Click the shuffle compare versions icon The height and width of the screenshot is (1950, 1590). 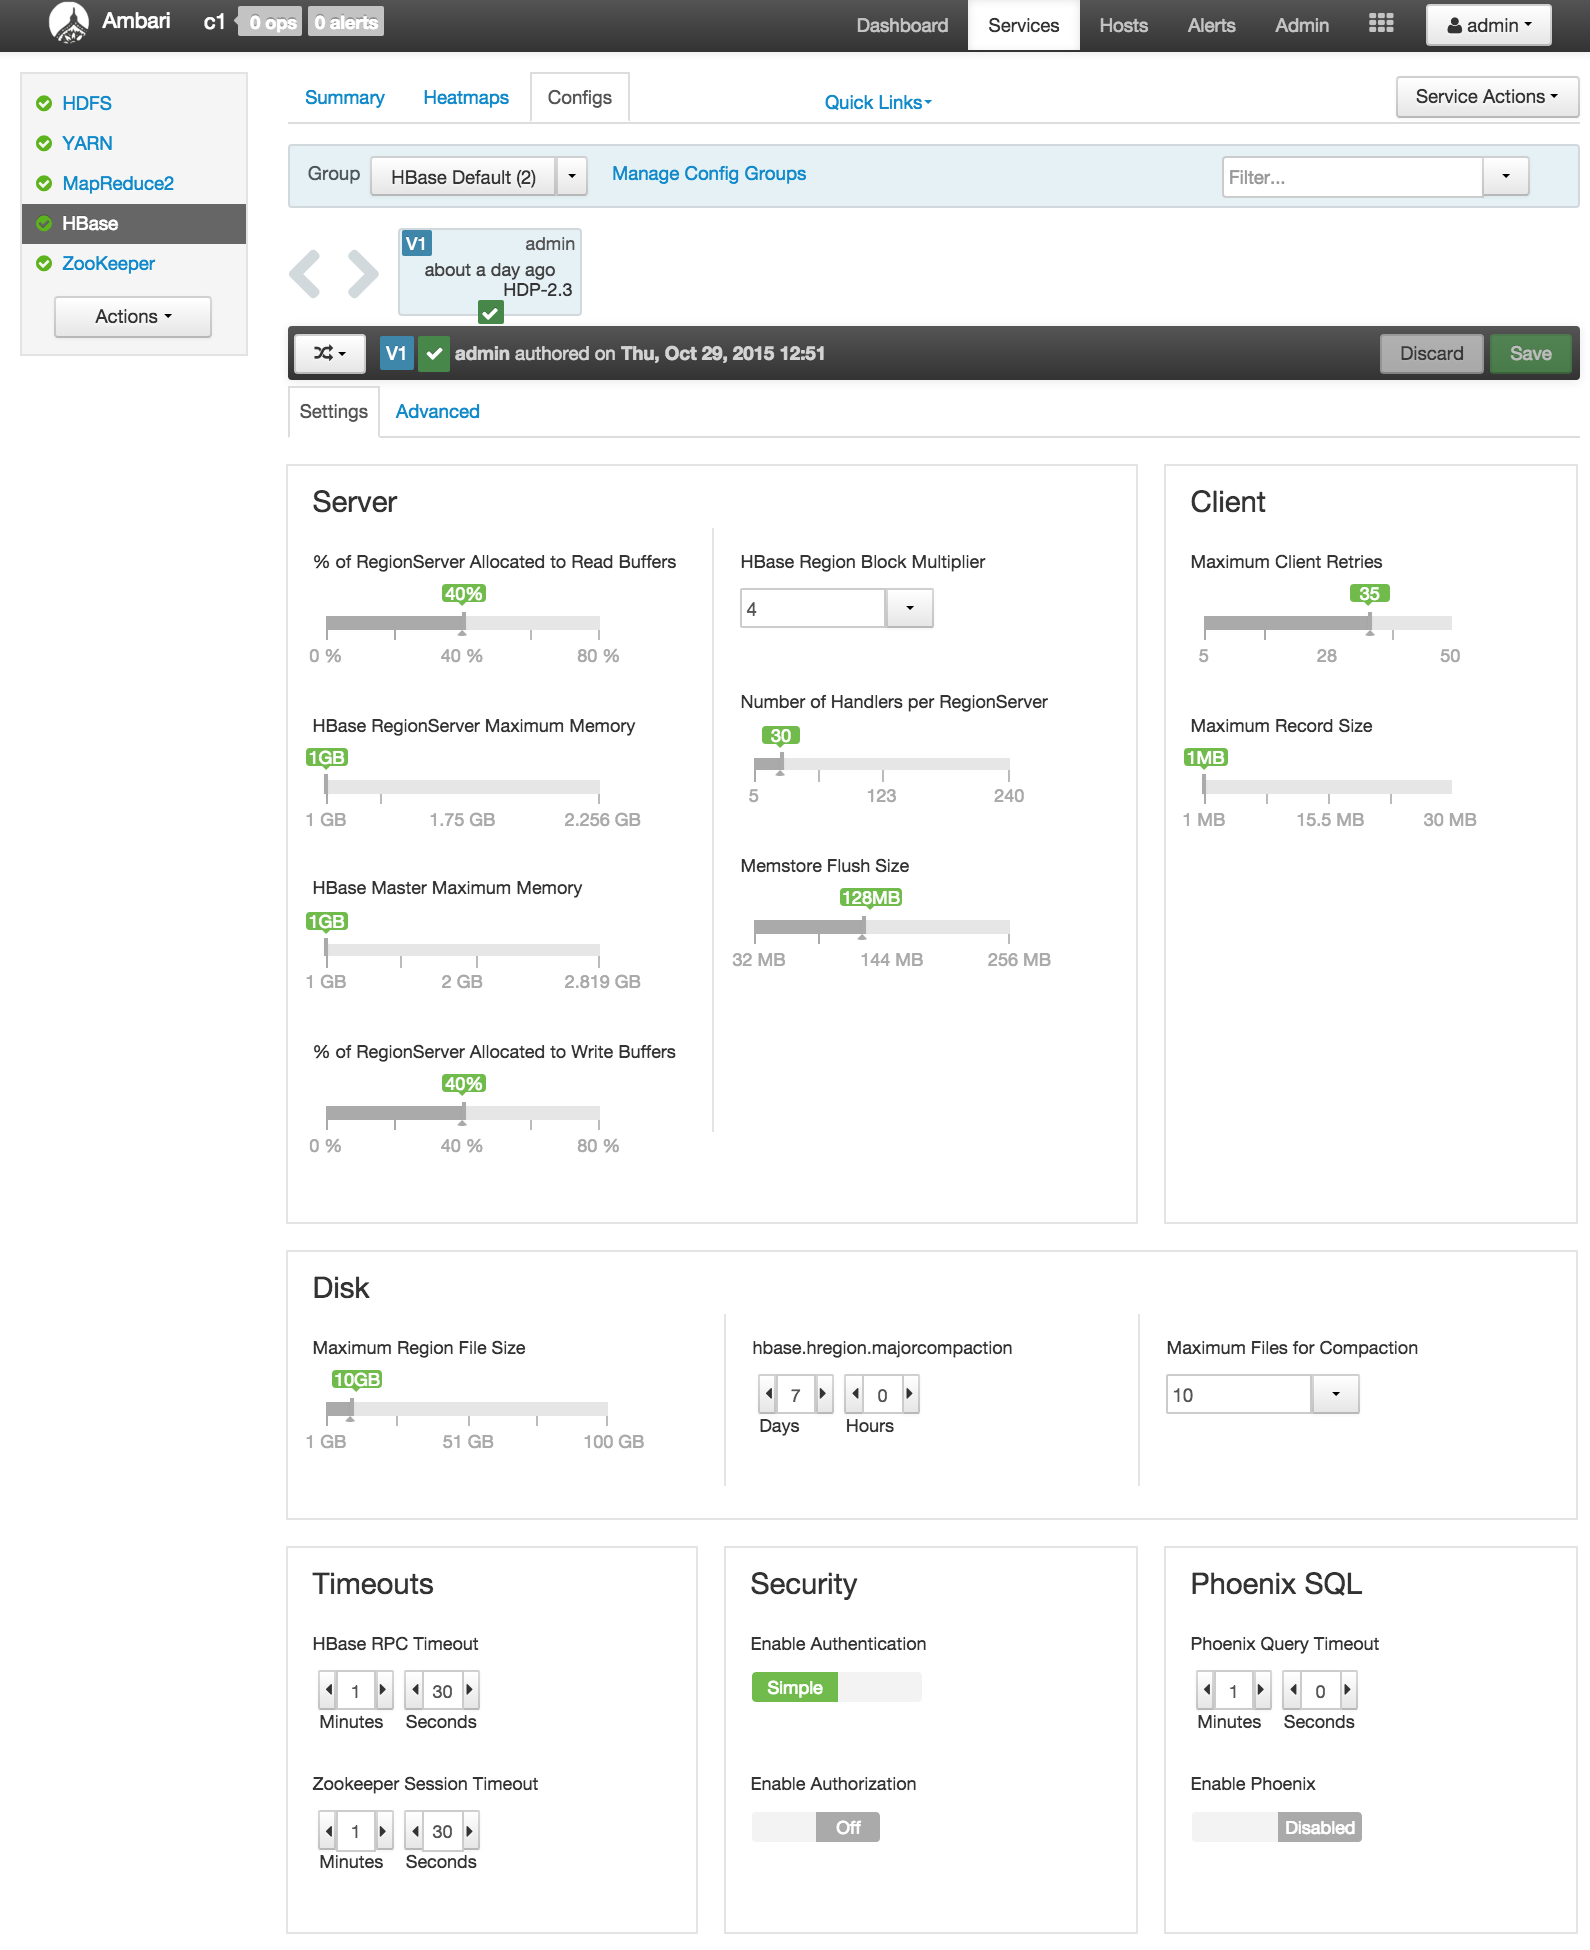(x=329, y=353)
